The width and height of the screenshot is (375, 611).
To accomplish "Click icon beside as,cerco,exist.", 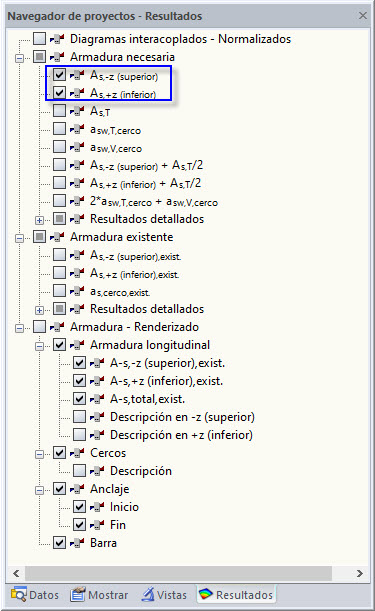I will (77, 291).
